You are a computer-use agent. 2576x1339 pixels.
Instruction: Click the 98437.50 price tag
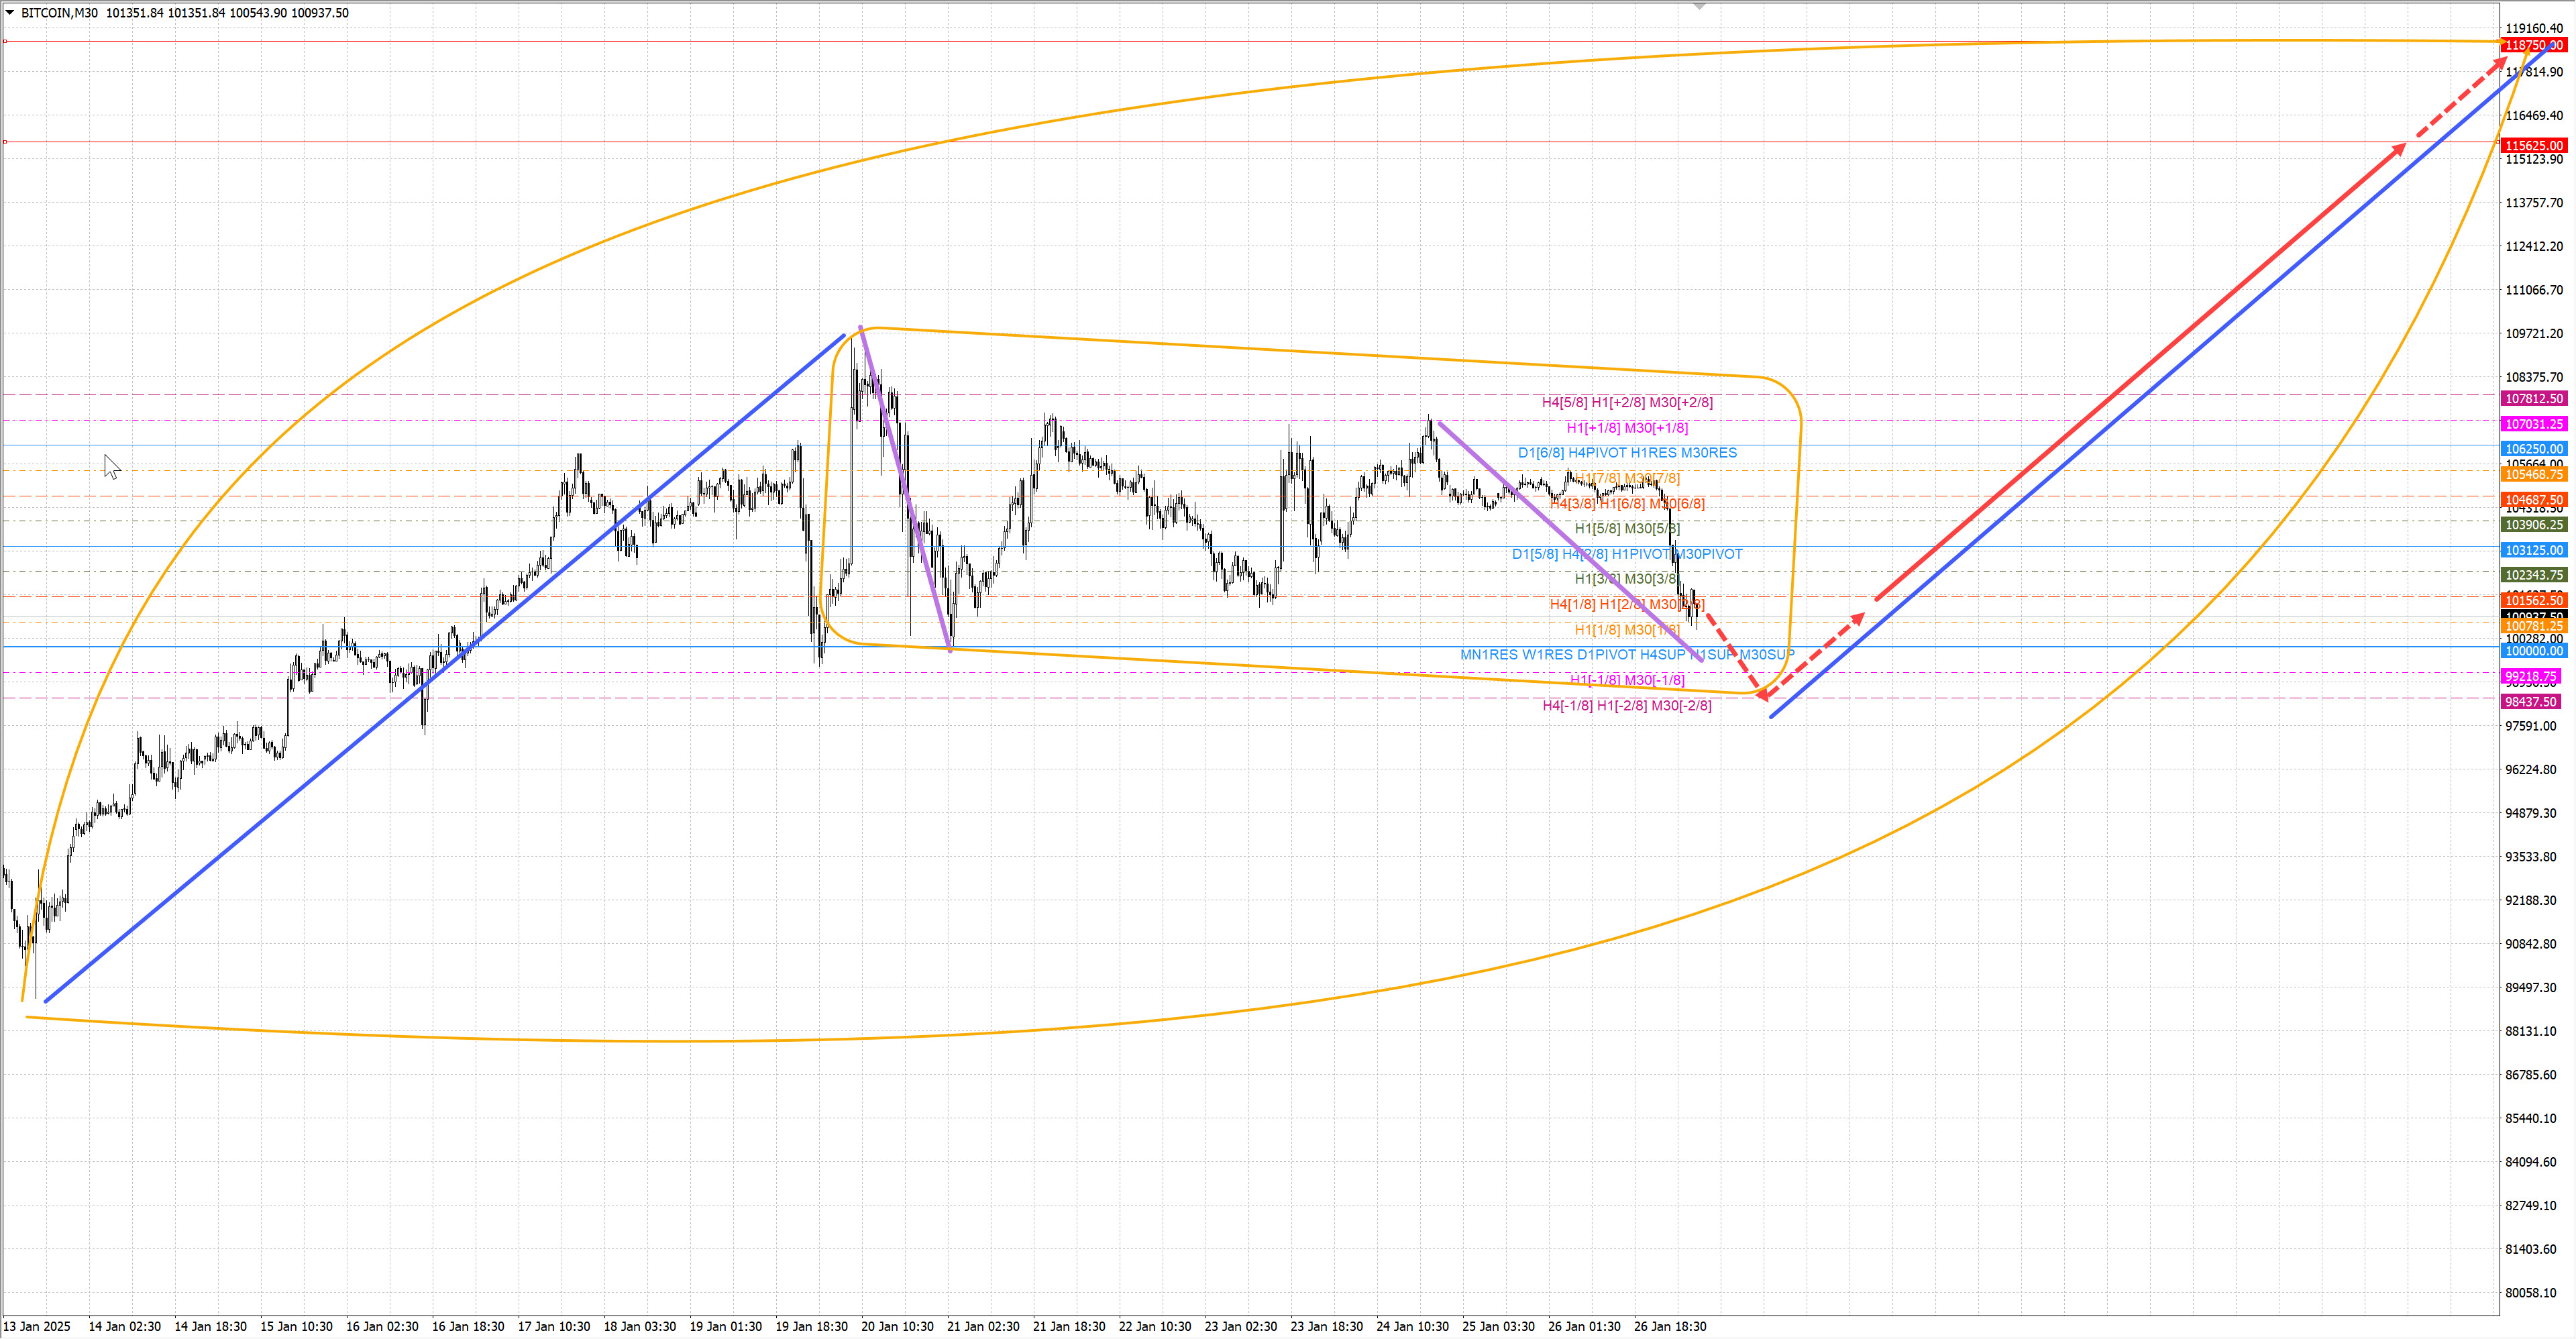2530,702
